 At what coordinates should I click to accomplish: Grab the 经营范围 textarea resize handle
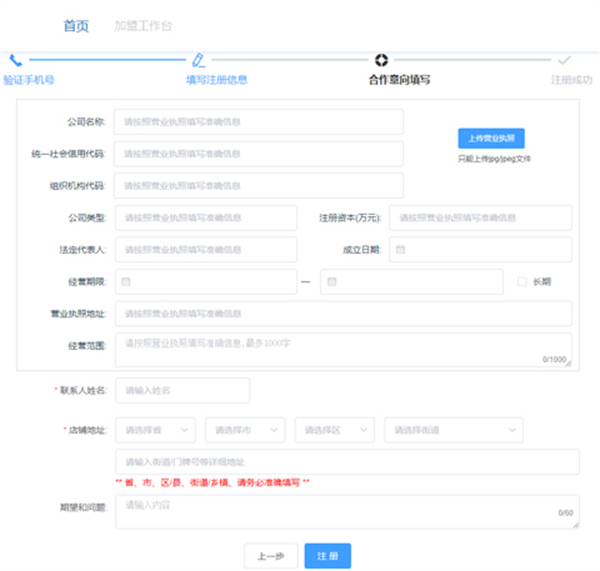tap(568, 364)
